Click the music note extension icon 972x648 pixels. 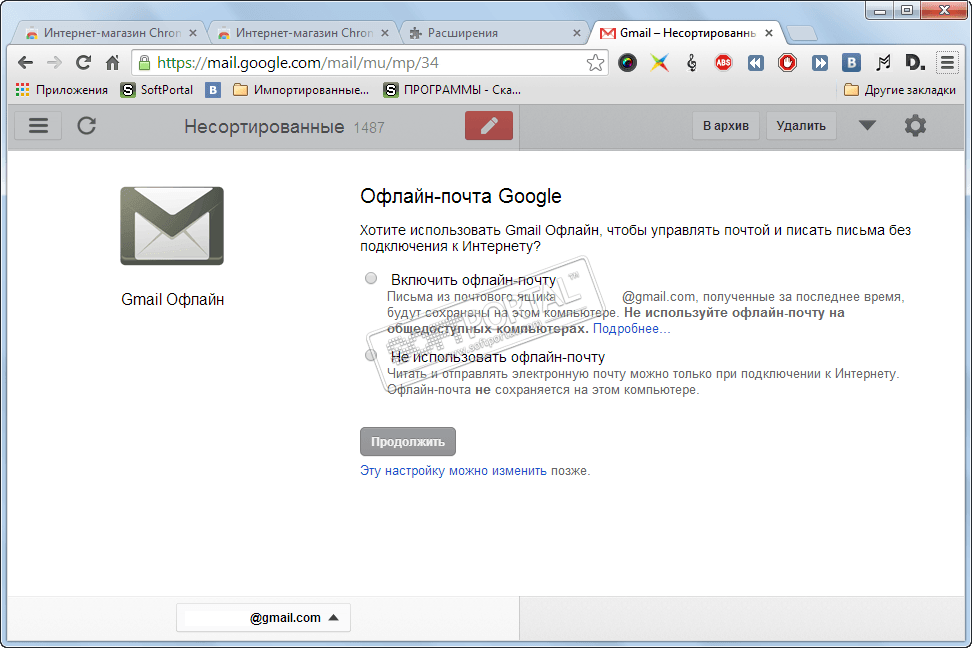[x=883, y=63]
